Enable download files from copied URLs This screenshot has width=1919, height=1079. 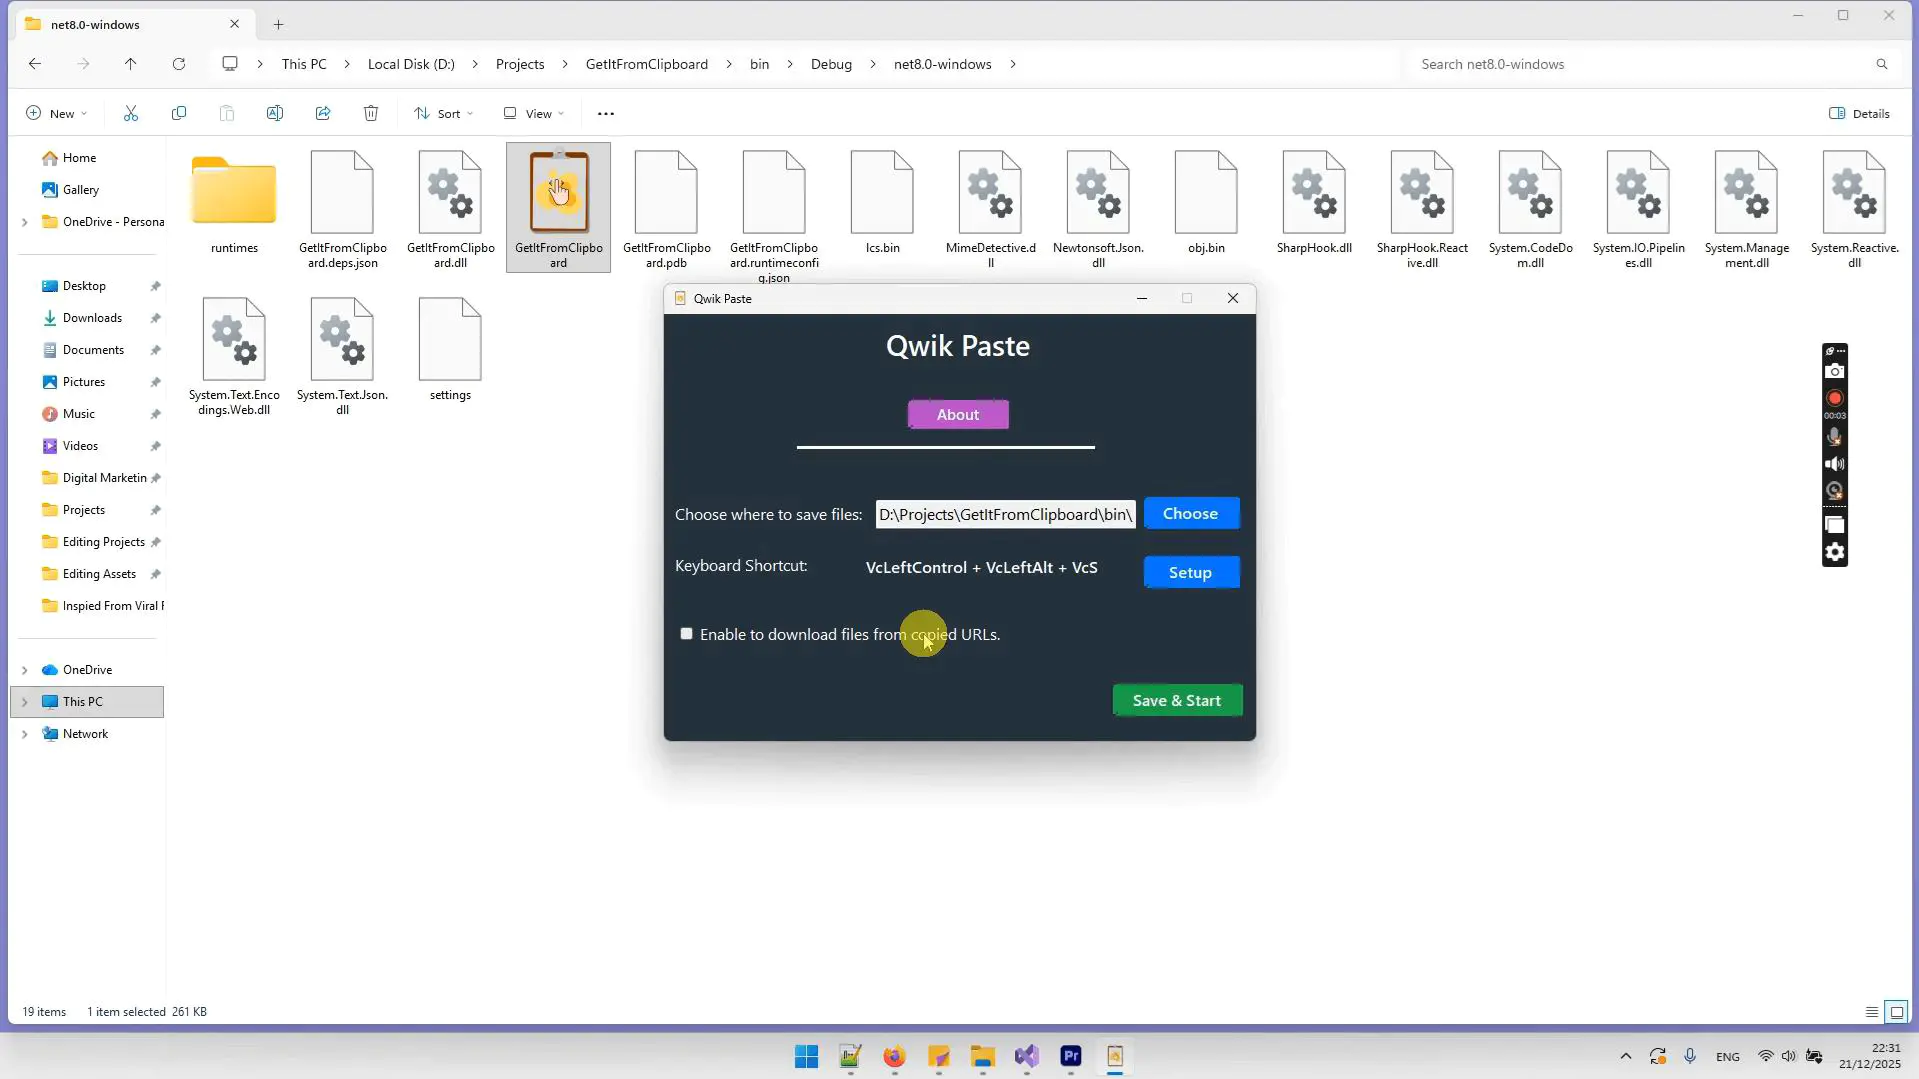(686, 633)
